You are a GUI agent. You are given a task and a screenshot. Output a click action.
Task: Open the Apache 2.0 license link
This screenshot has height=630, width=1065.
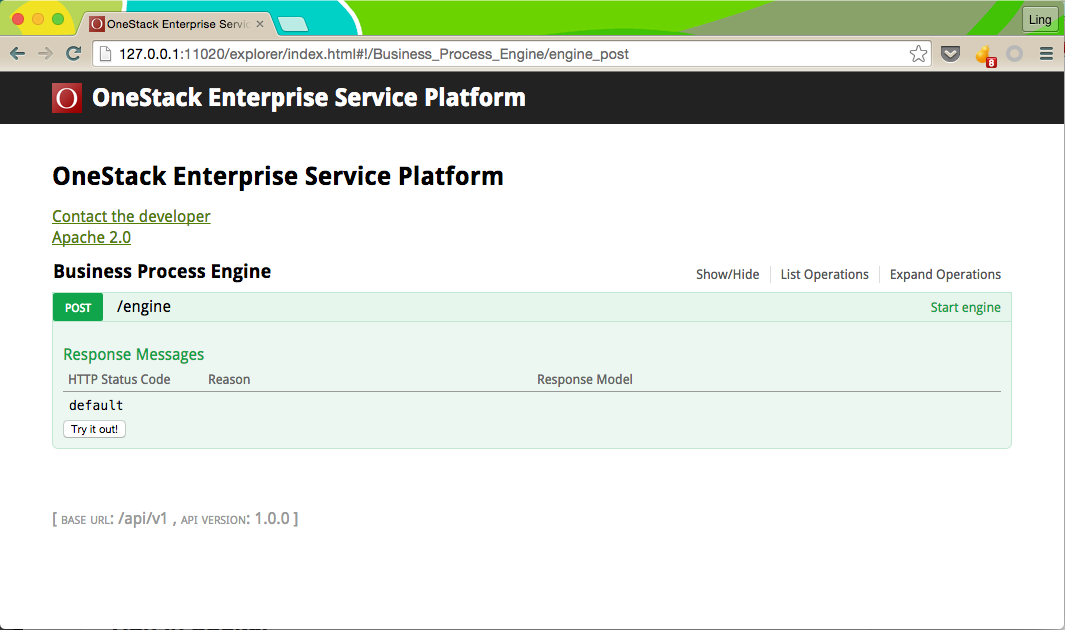[x=92, y=237]
